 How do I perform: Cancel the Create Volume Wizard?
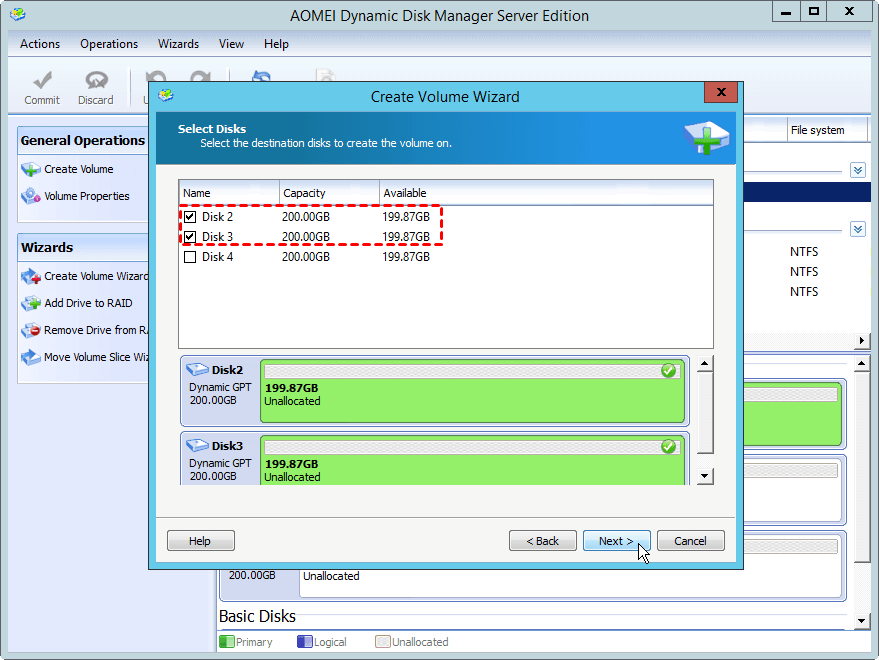[691, 541]
